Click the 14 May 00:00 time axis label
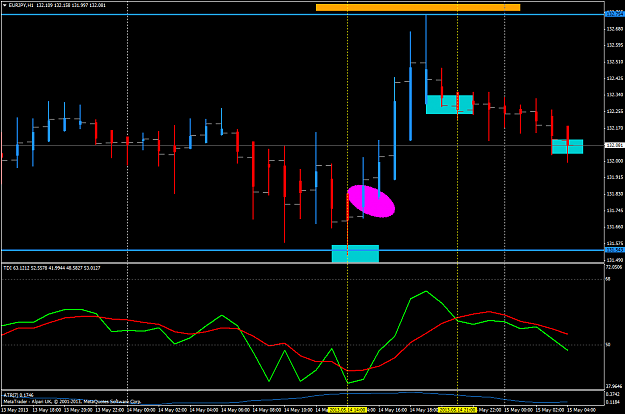Image resolution: width=625 pixels, height=414 pixels. point(141,410)
